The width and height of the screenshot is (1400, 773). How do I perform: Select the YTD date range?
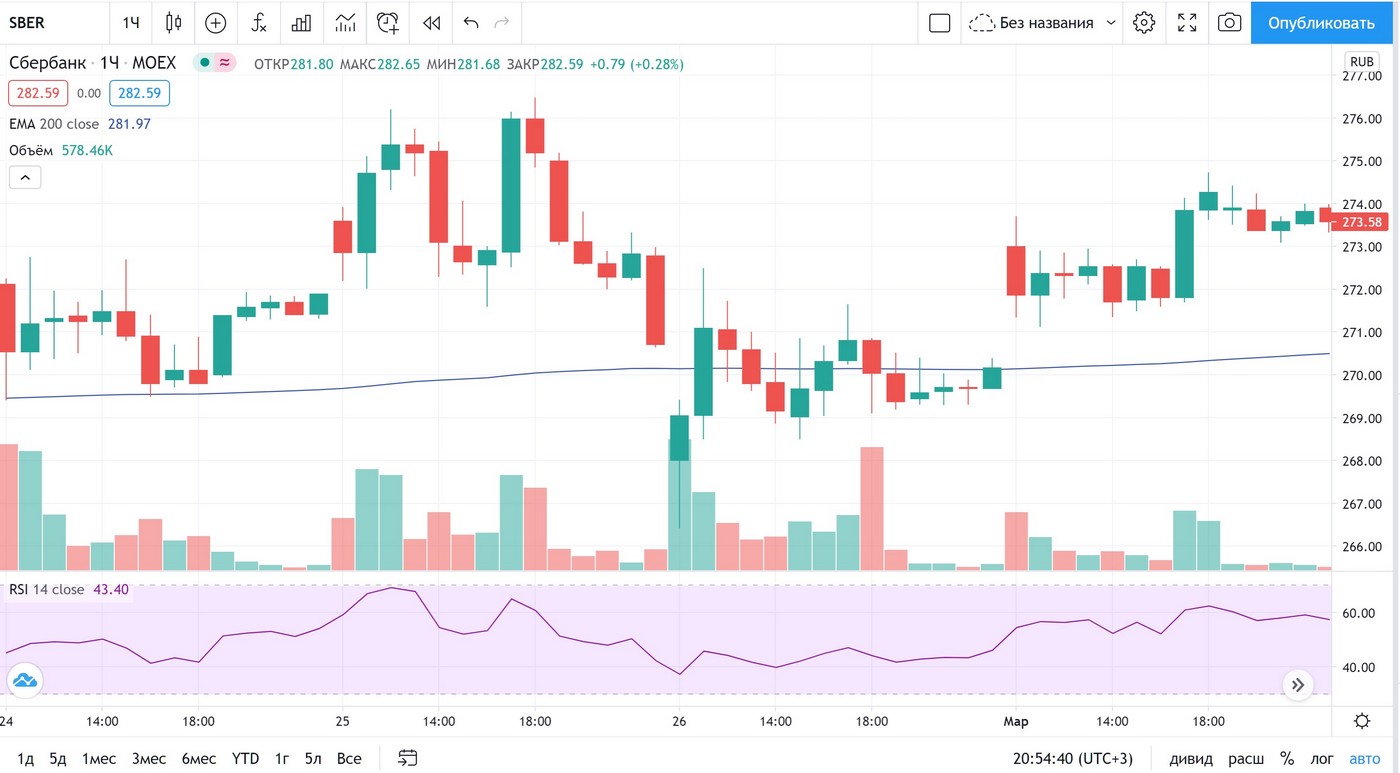245,758
